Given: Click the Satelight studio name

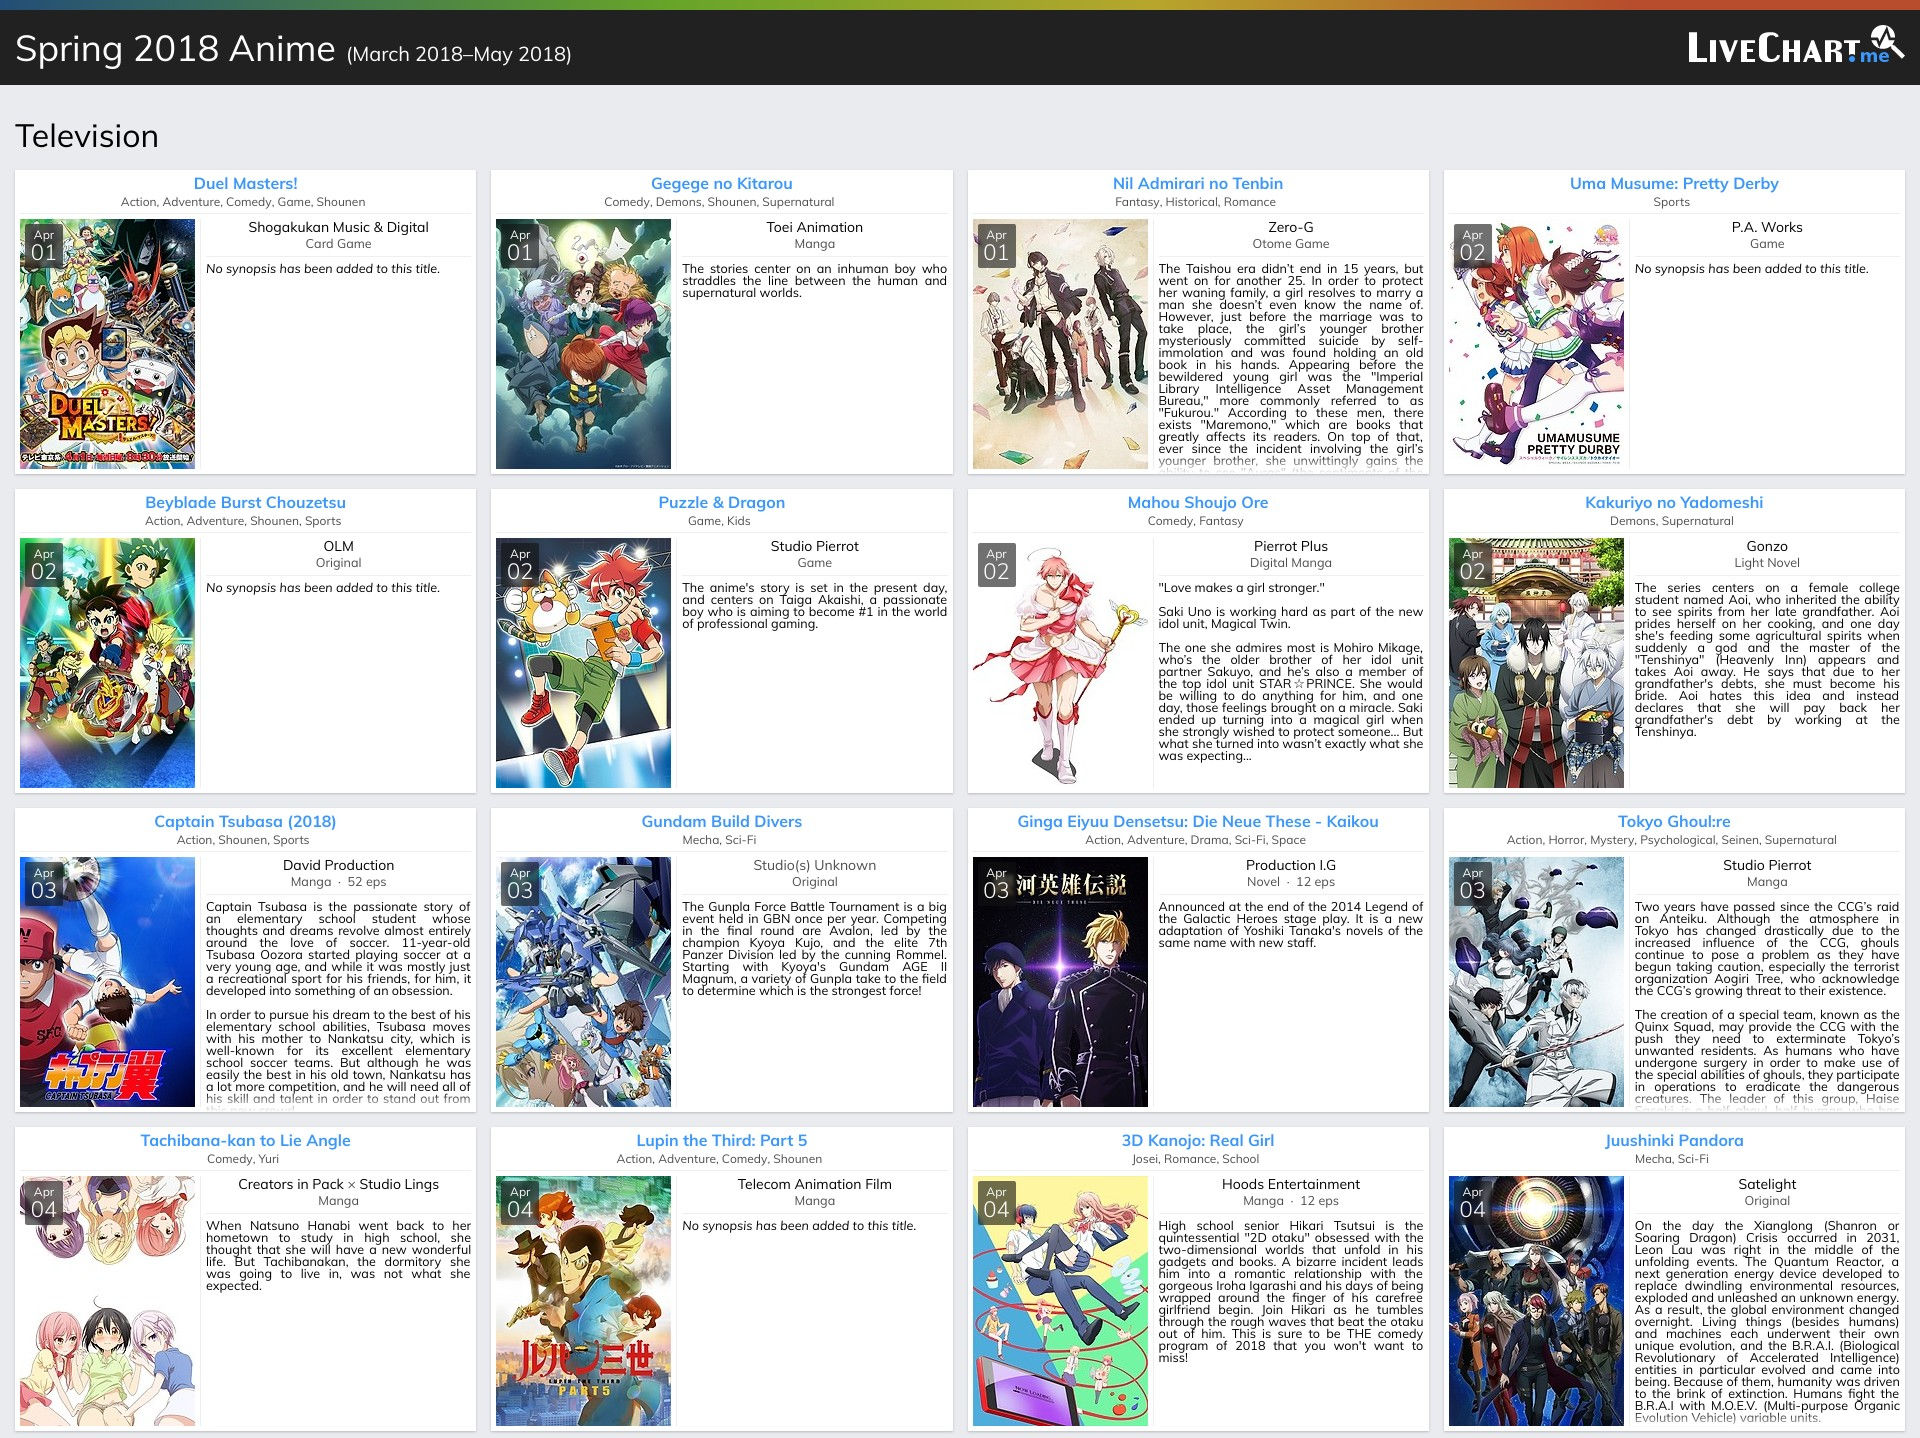Looking at the screenshot, I should pyautogui.click(x=1767, y=1184).
